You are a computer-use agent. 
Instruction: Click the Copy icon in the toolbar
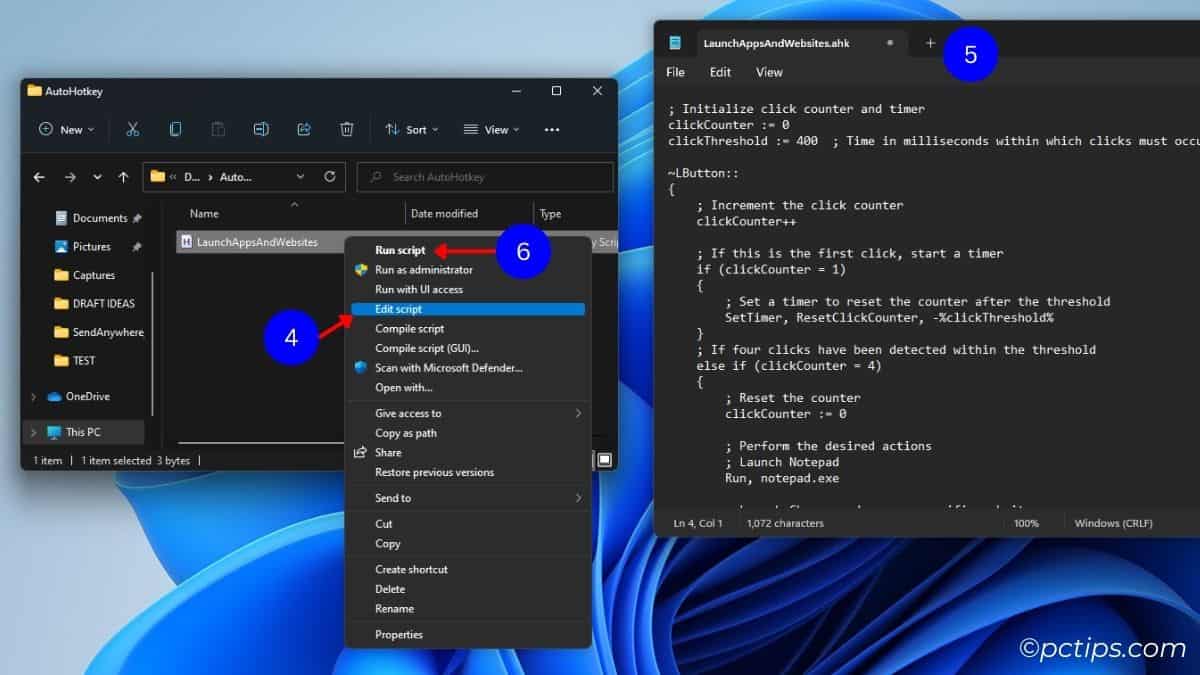[177, 130]
